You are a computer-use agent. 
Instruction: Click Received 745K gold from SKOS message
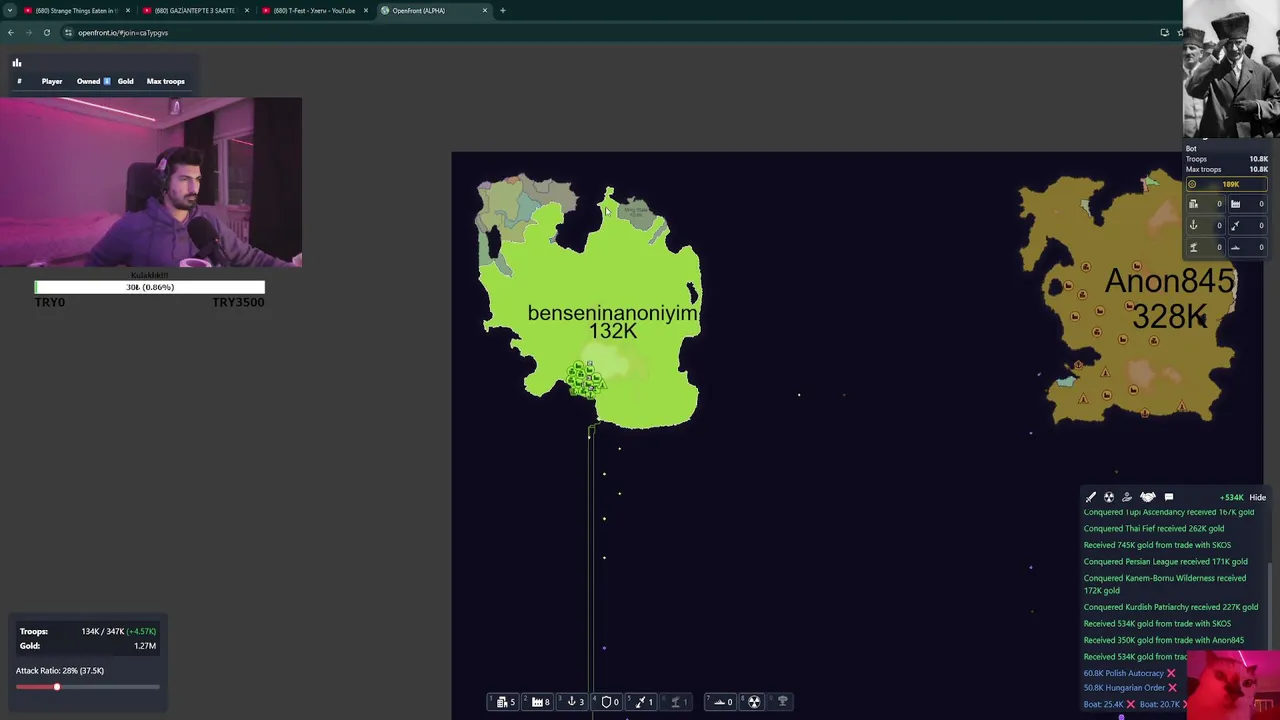tap(1157, 545)
